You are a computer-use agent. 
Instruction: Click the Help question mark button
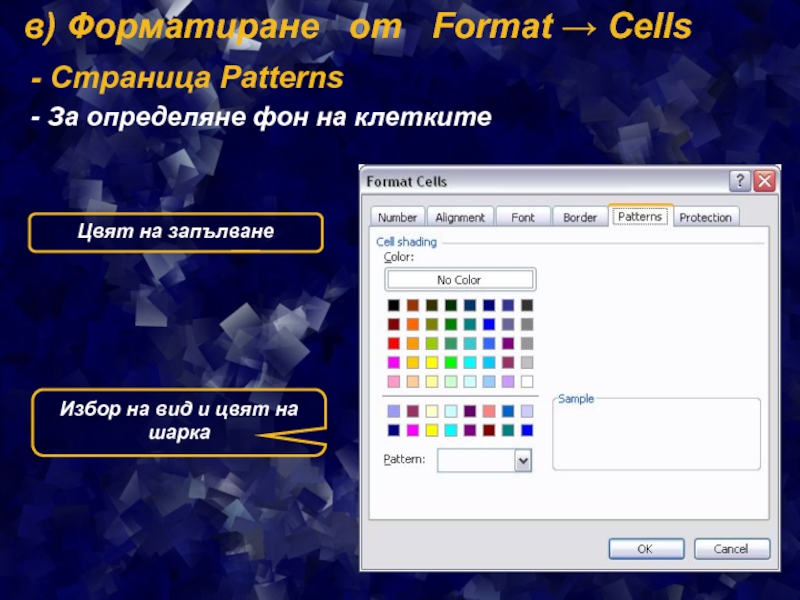739,181
